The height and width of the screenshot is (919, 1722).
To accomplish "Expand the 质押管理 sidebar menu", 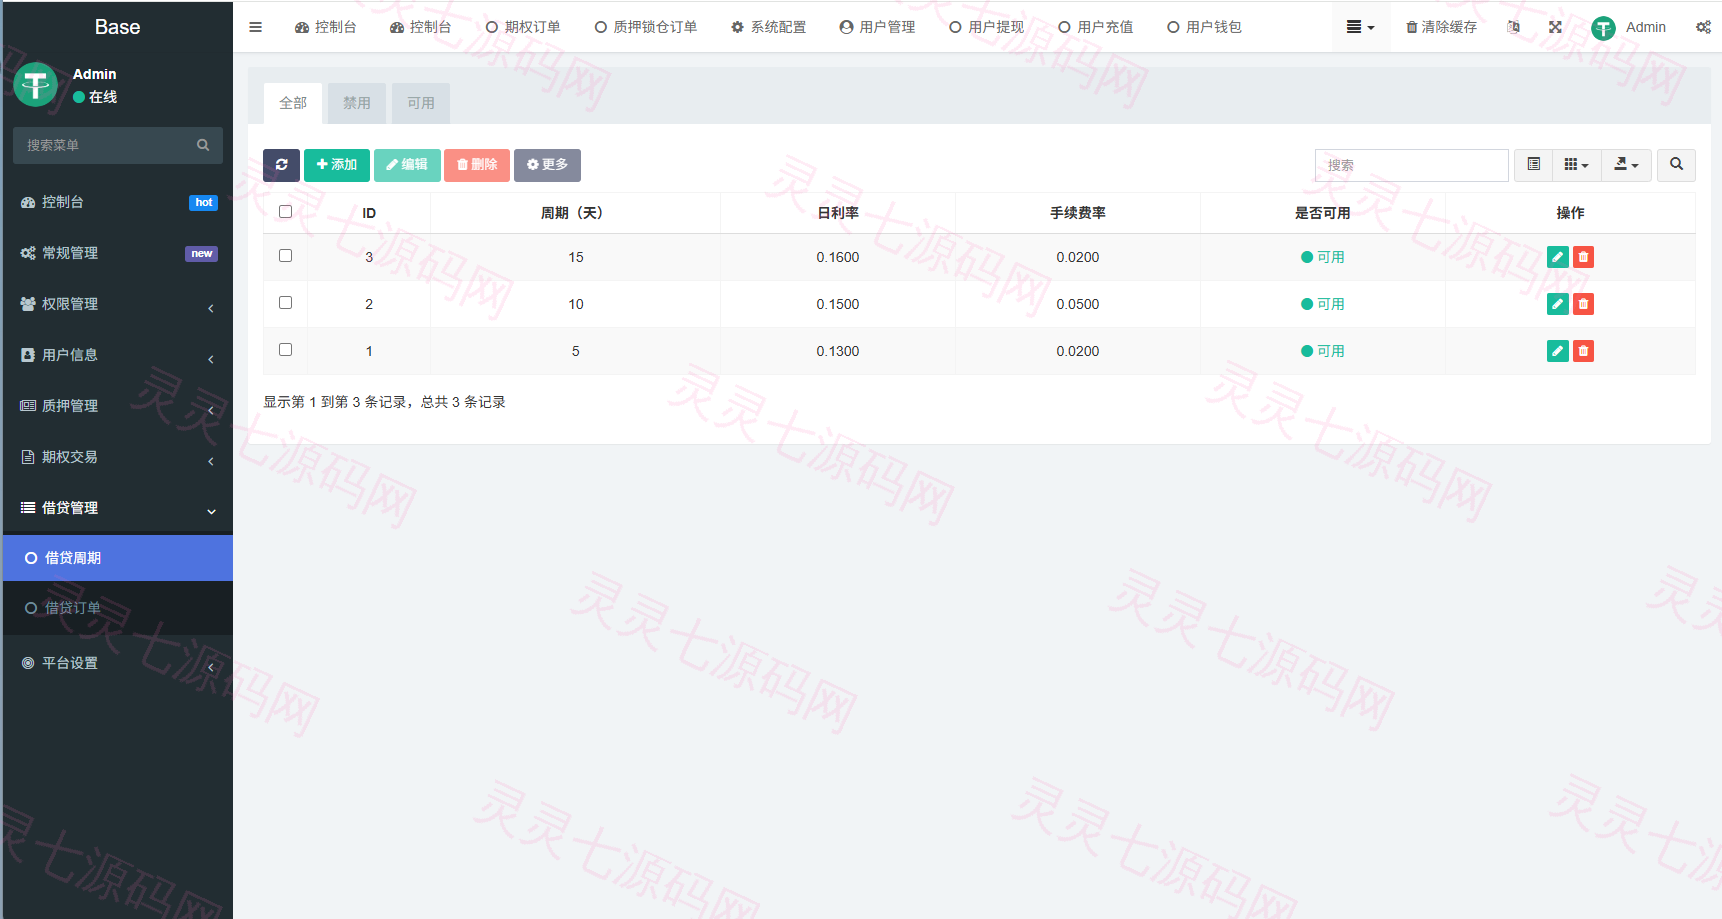I will coord(118,406).
